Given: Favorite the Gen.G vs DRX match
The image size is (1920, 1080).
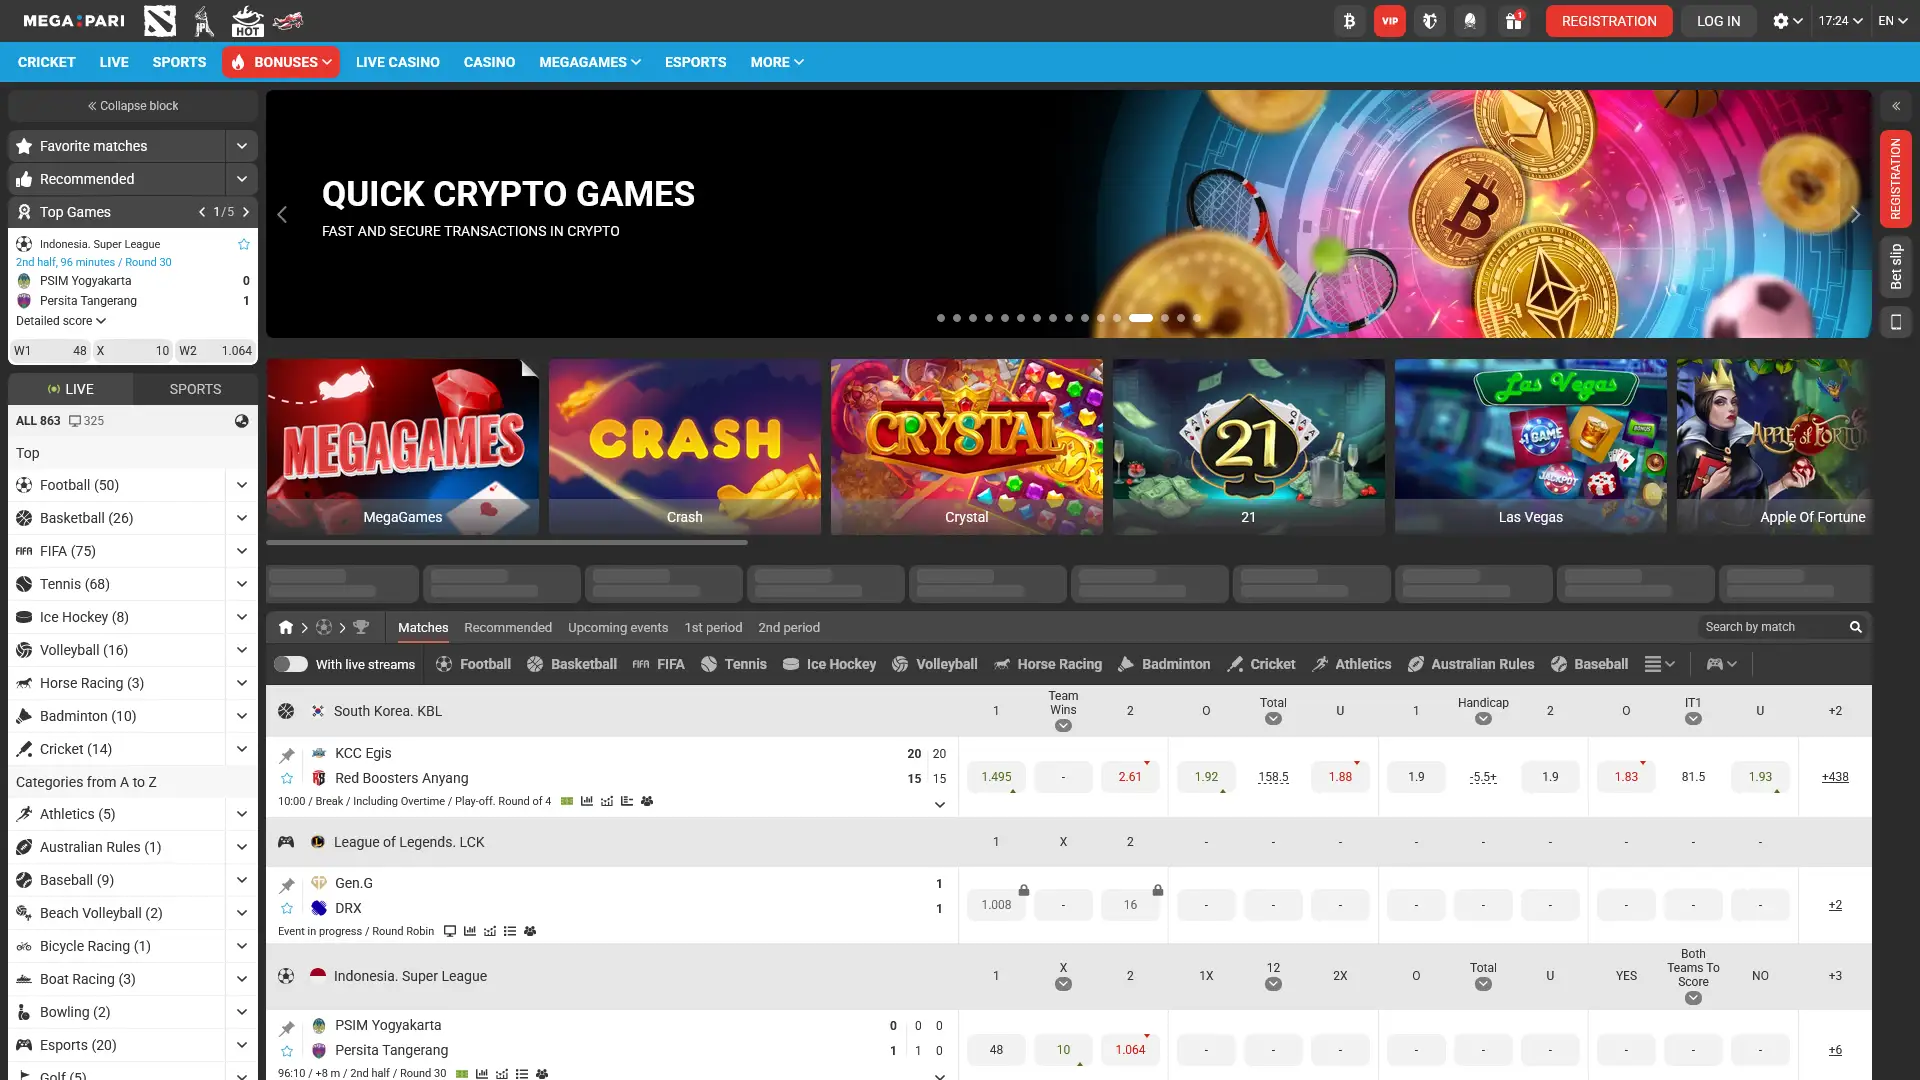Looking at the screenshot, I should tap(287, 908).
